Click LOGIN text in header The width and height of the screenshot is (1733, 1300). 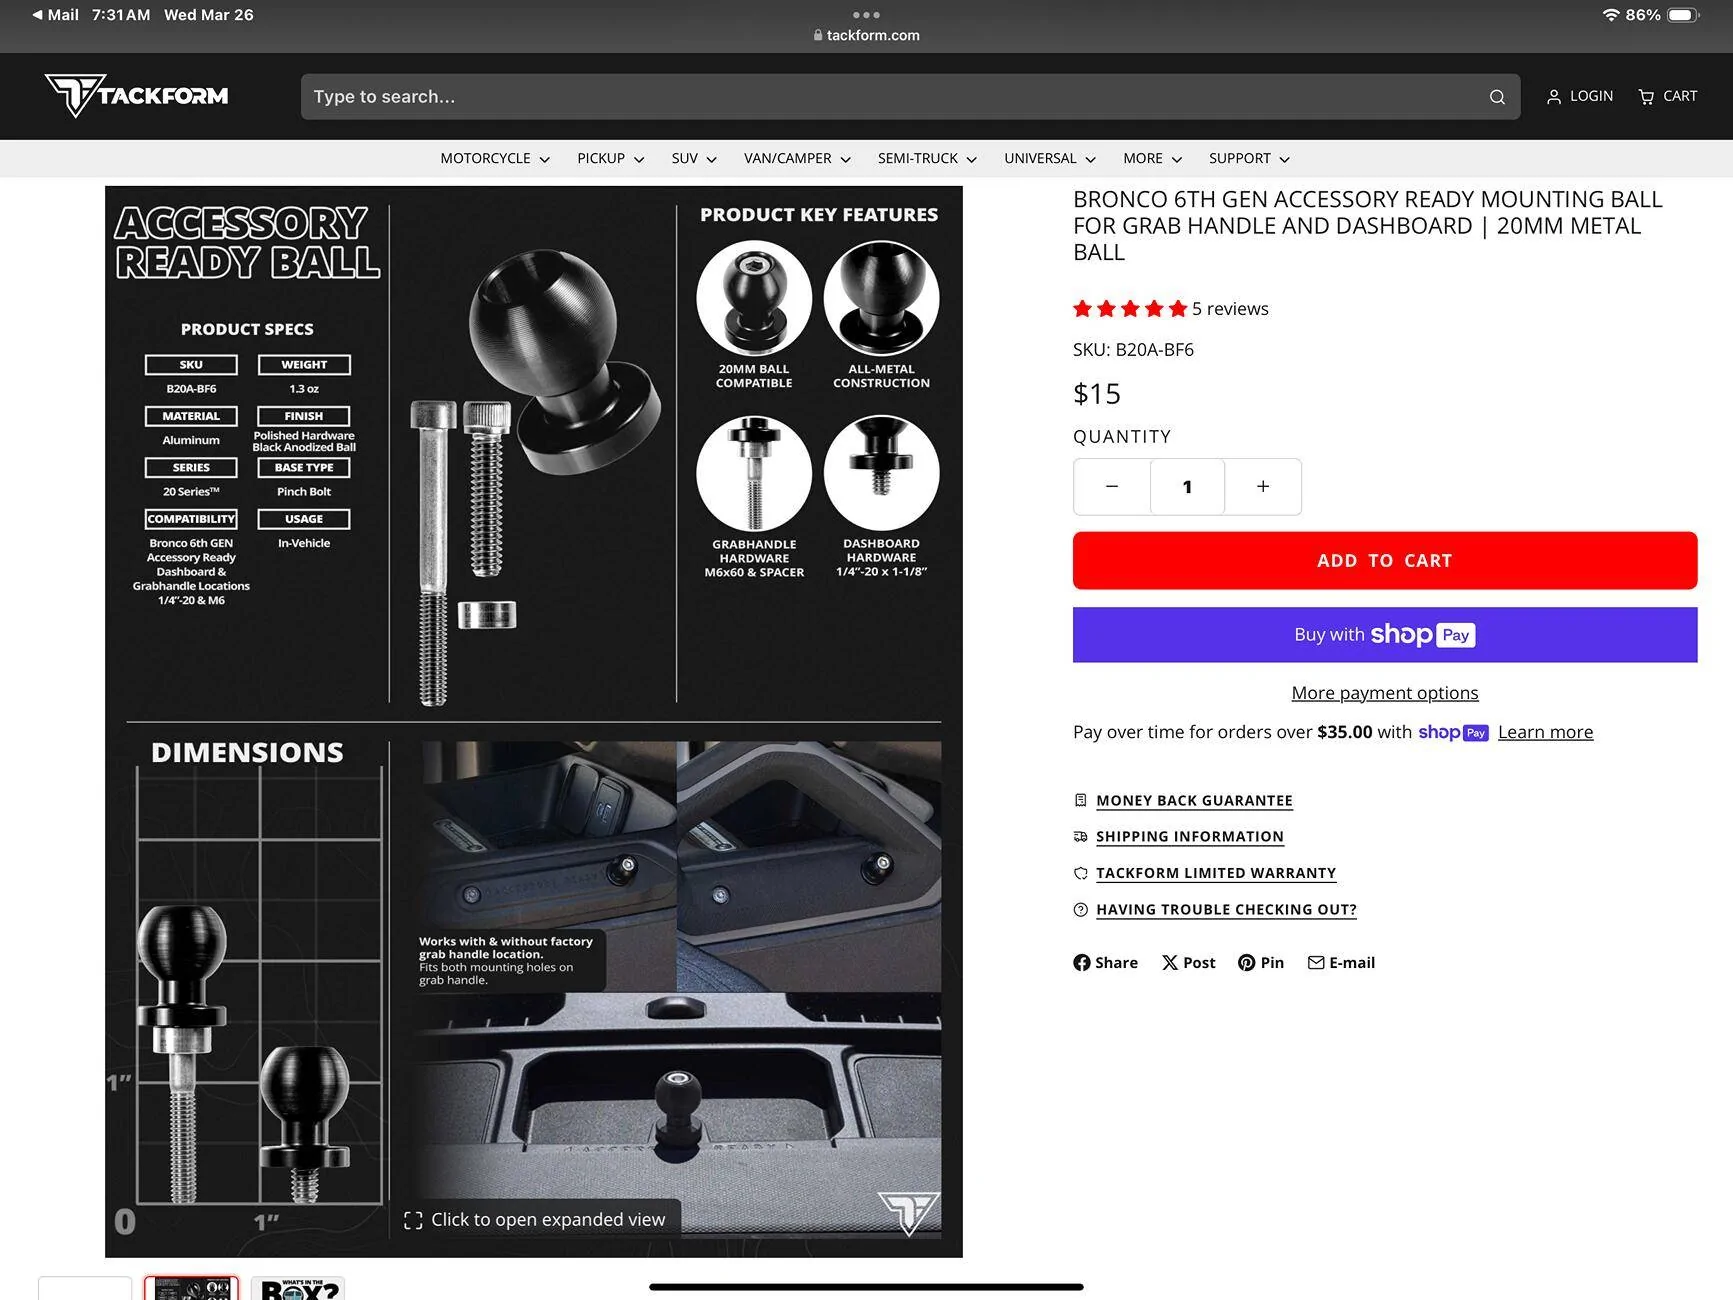[1591, 96]
